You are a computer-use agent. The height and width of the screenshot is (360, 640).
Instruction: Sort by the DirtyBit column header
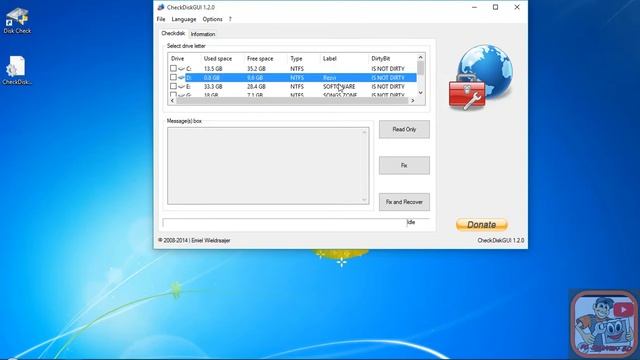pos(380,59)
